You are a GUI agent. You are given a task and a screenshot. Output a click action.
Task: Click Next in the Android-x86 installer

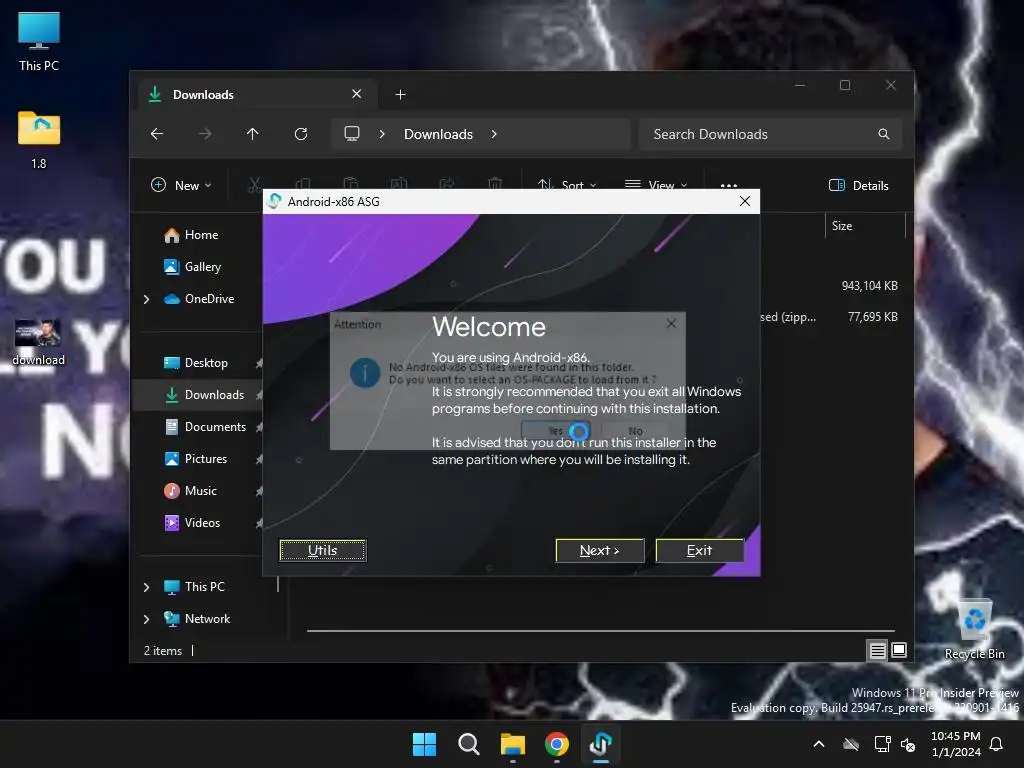click(x=600, y=550)
